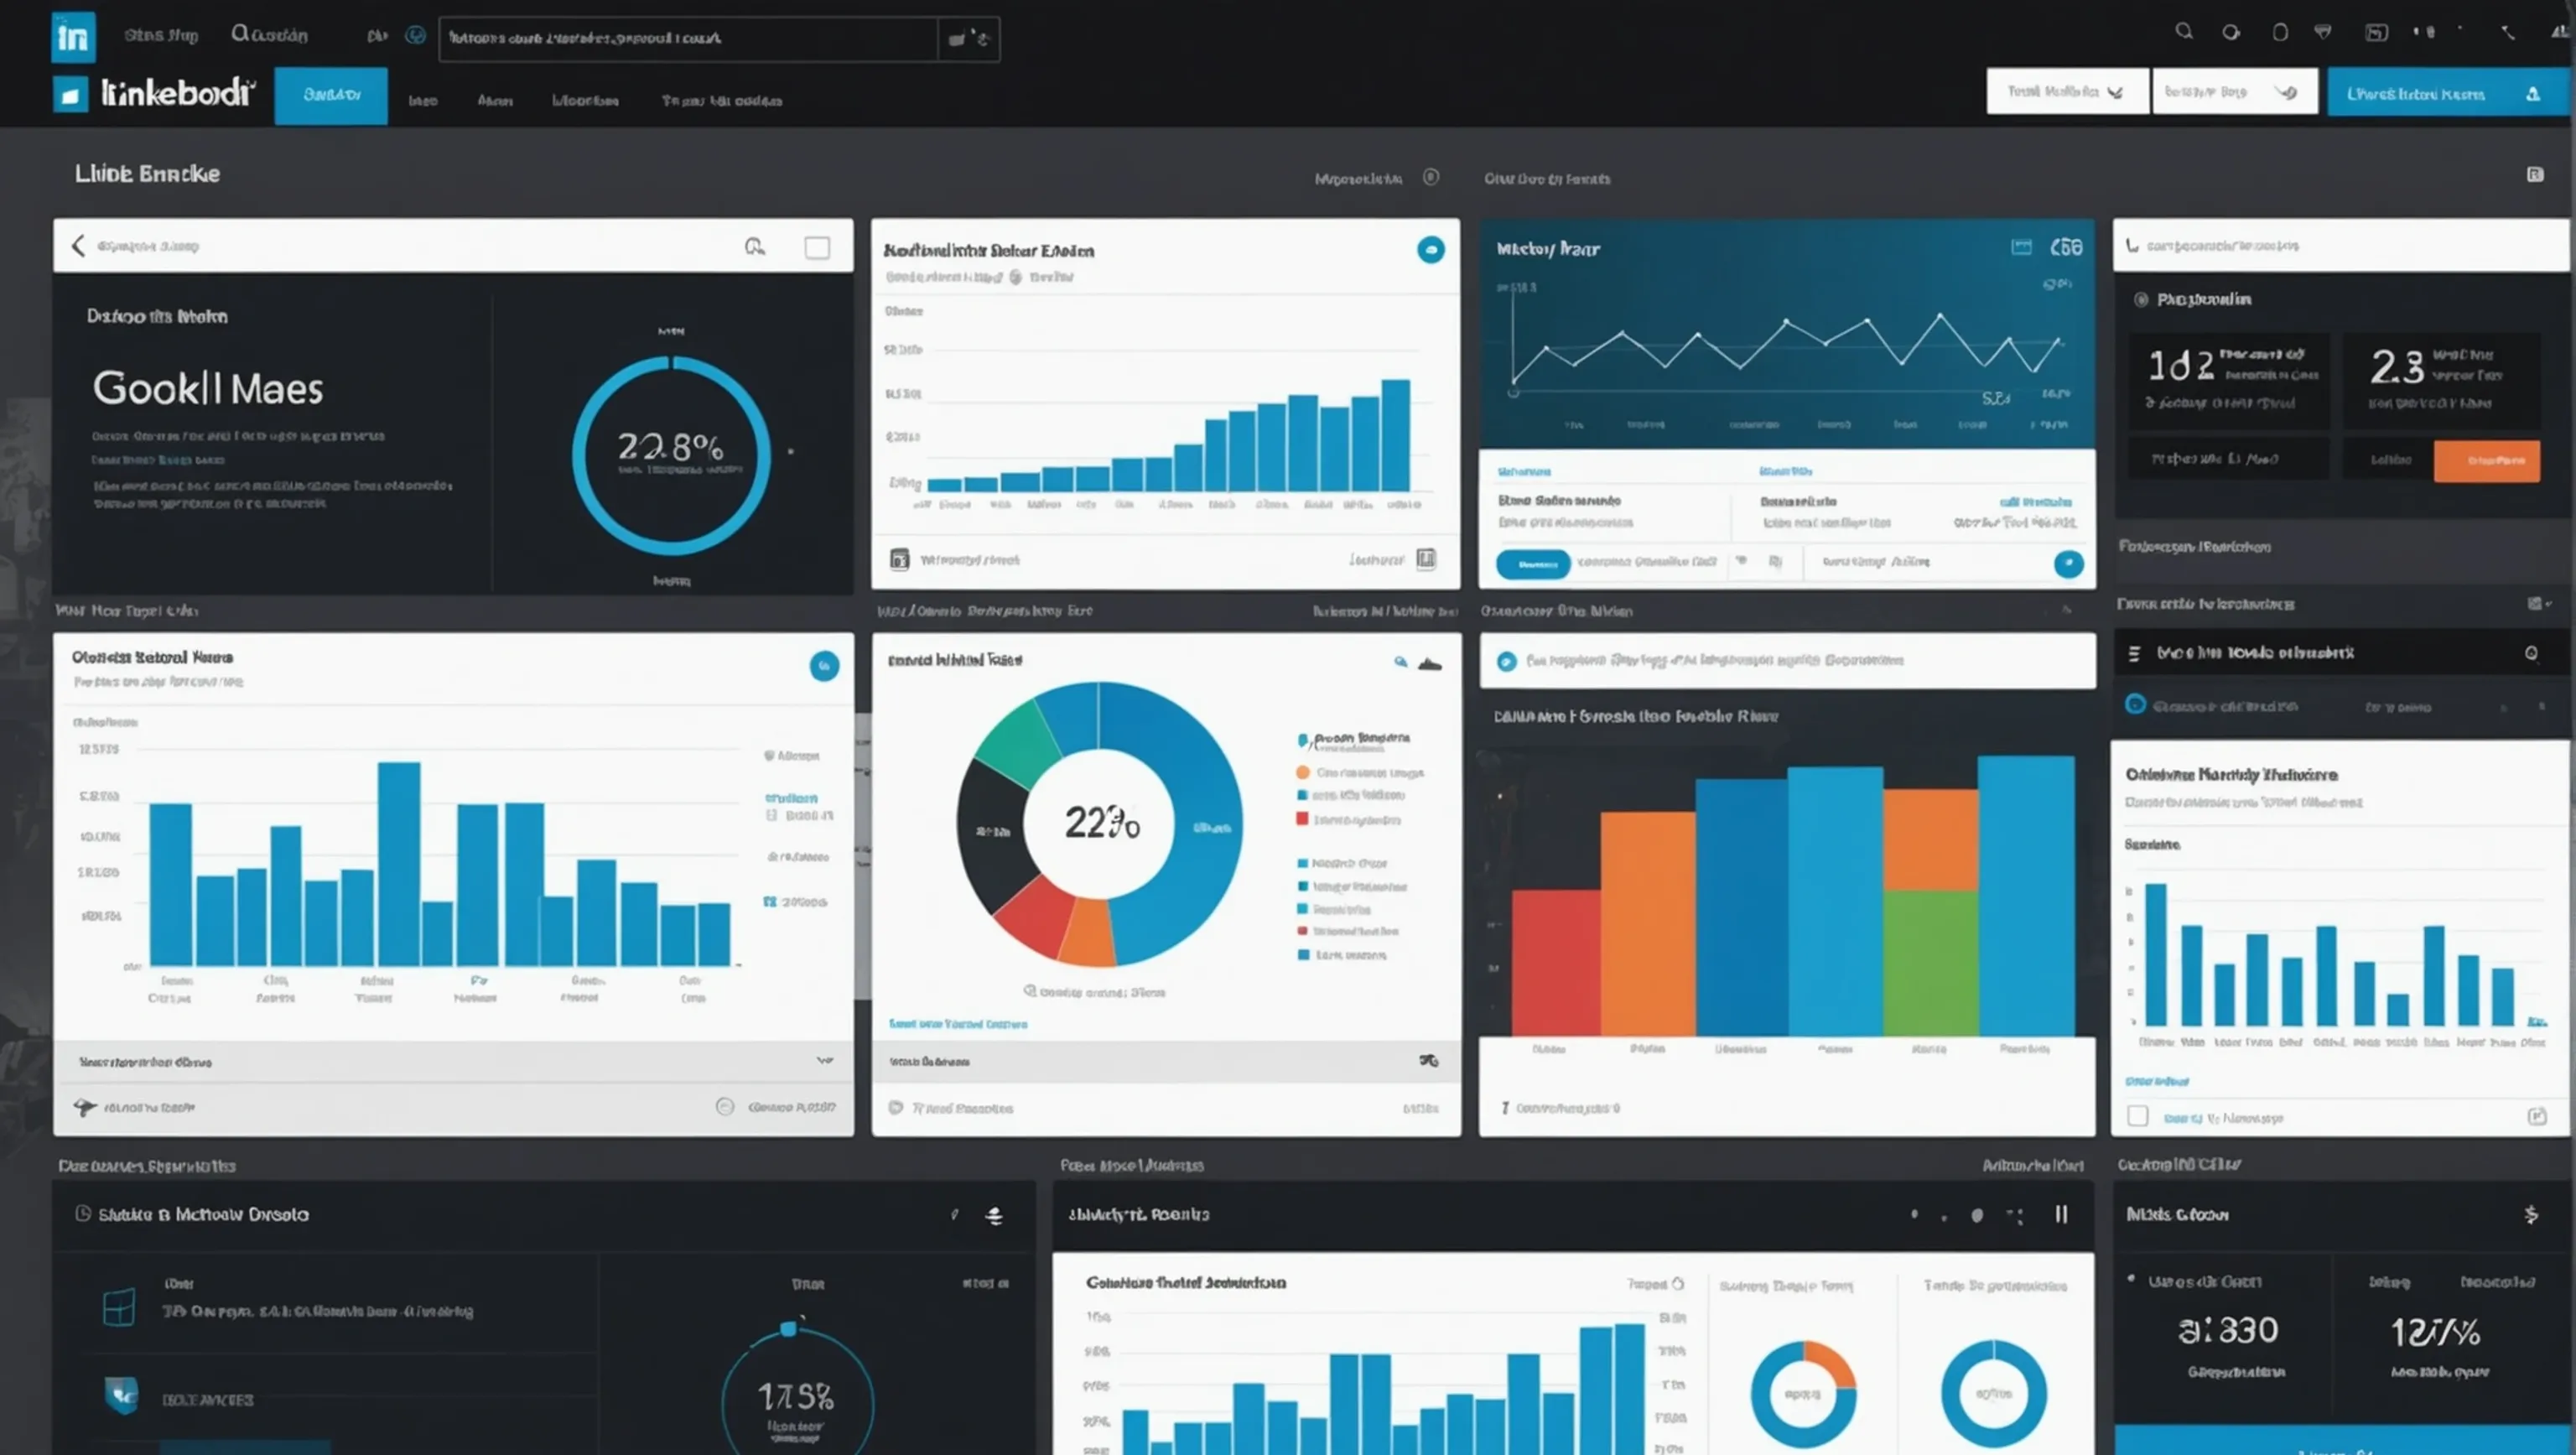Go back using the chevron in the Gookll Maes card

click(x=78, y=245)
